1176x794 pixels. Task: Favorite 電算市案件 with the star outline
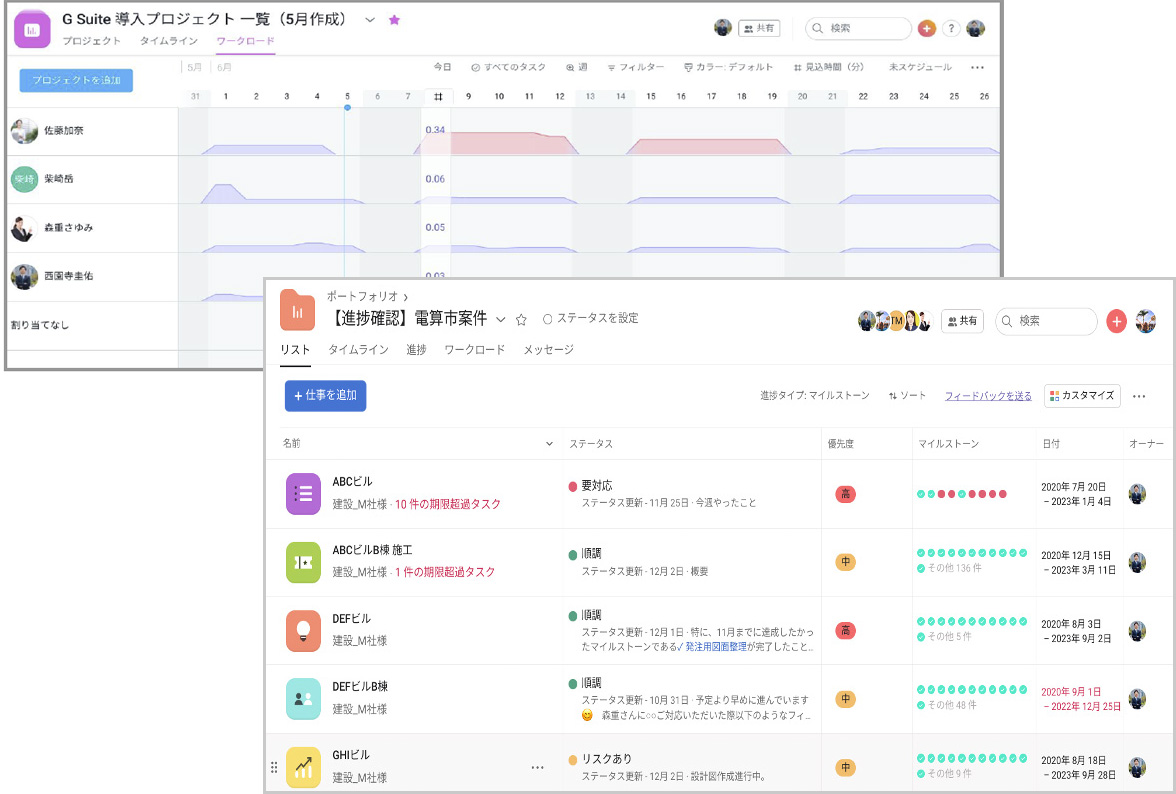521,319
